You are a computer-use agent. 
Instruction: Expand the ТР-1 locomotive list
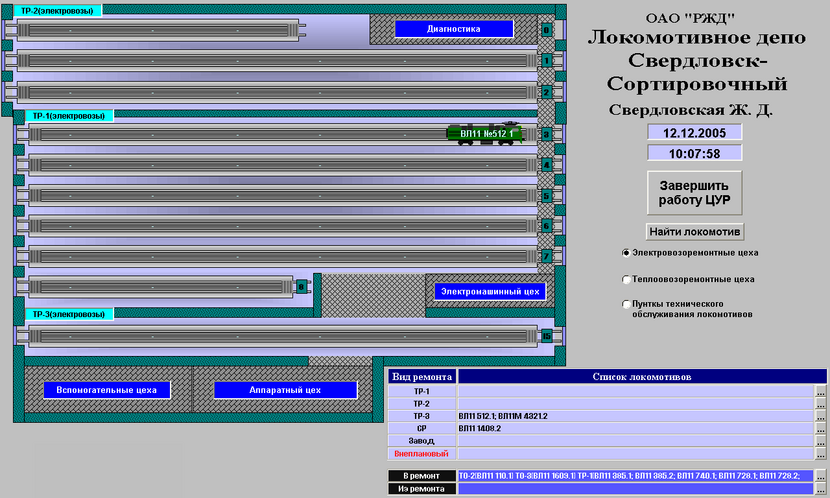(820, 392)
